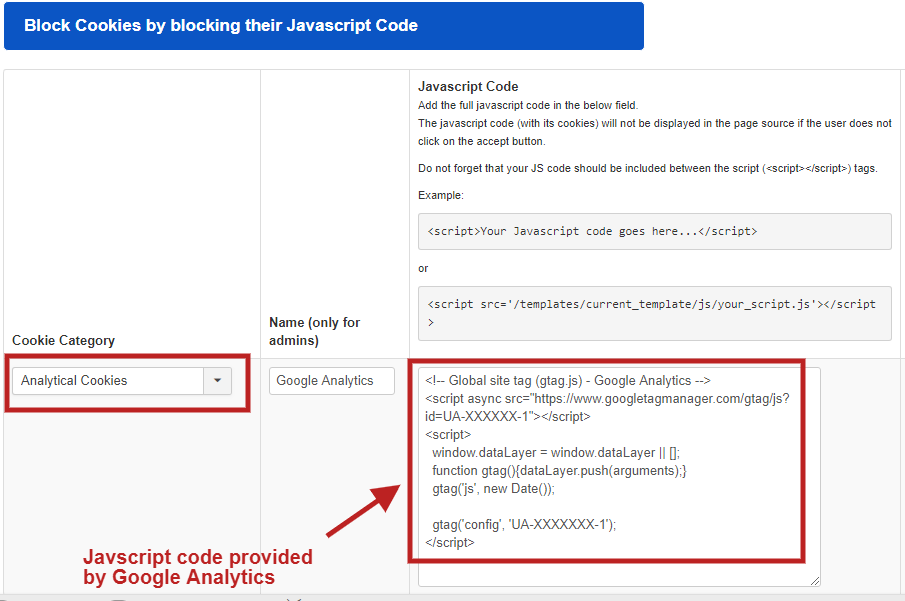This screenshot has width=905, height=601.
Task: Click the script src template example box
Action: [x=655, y=313]
